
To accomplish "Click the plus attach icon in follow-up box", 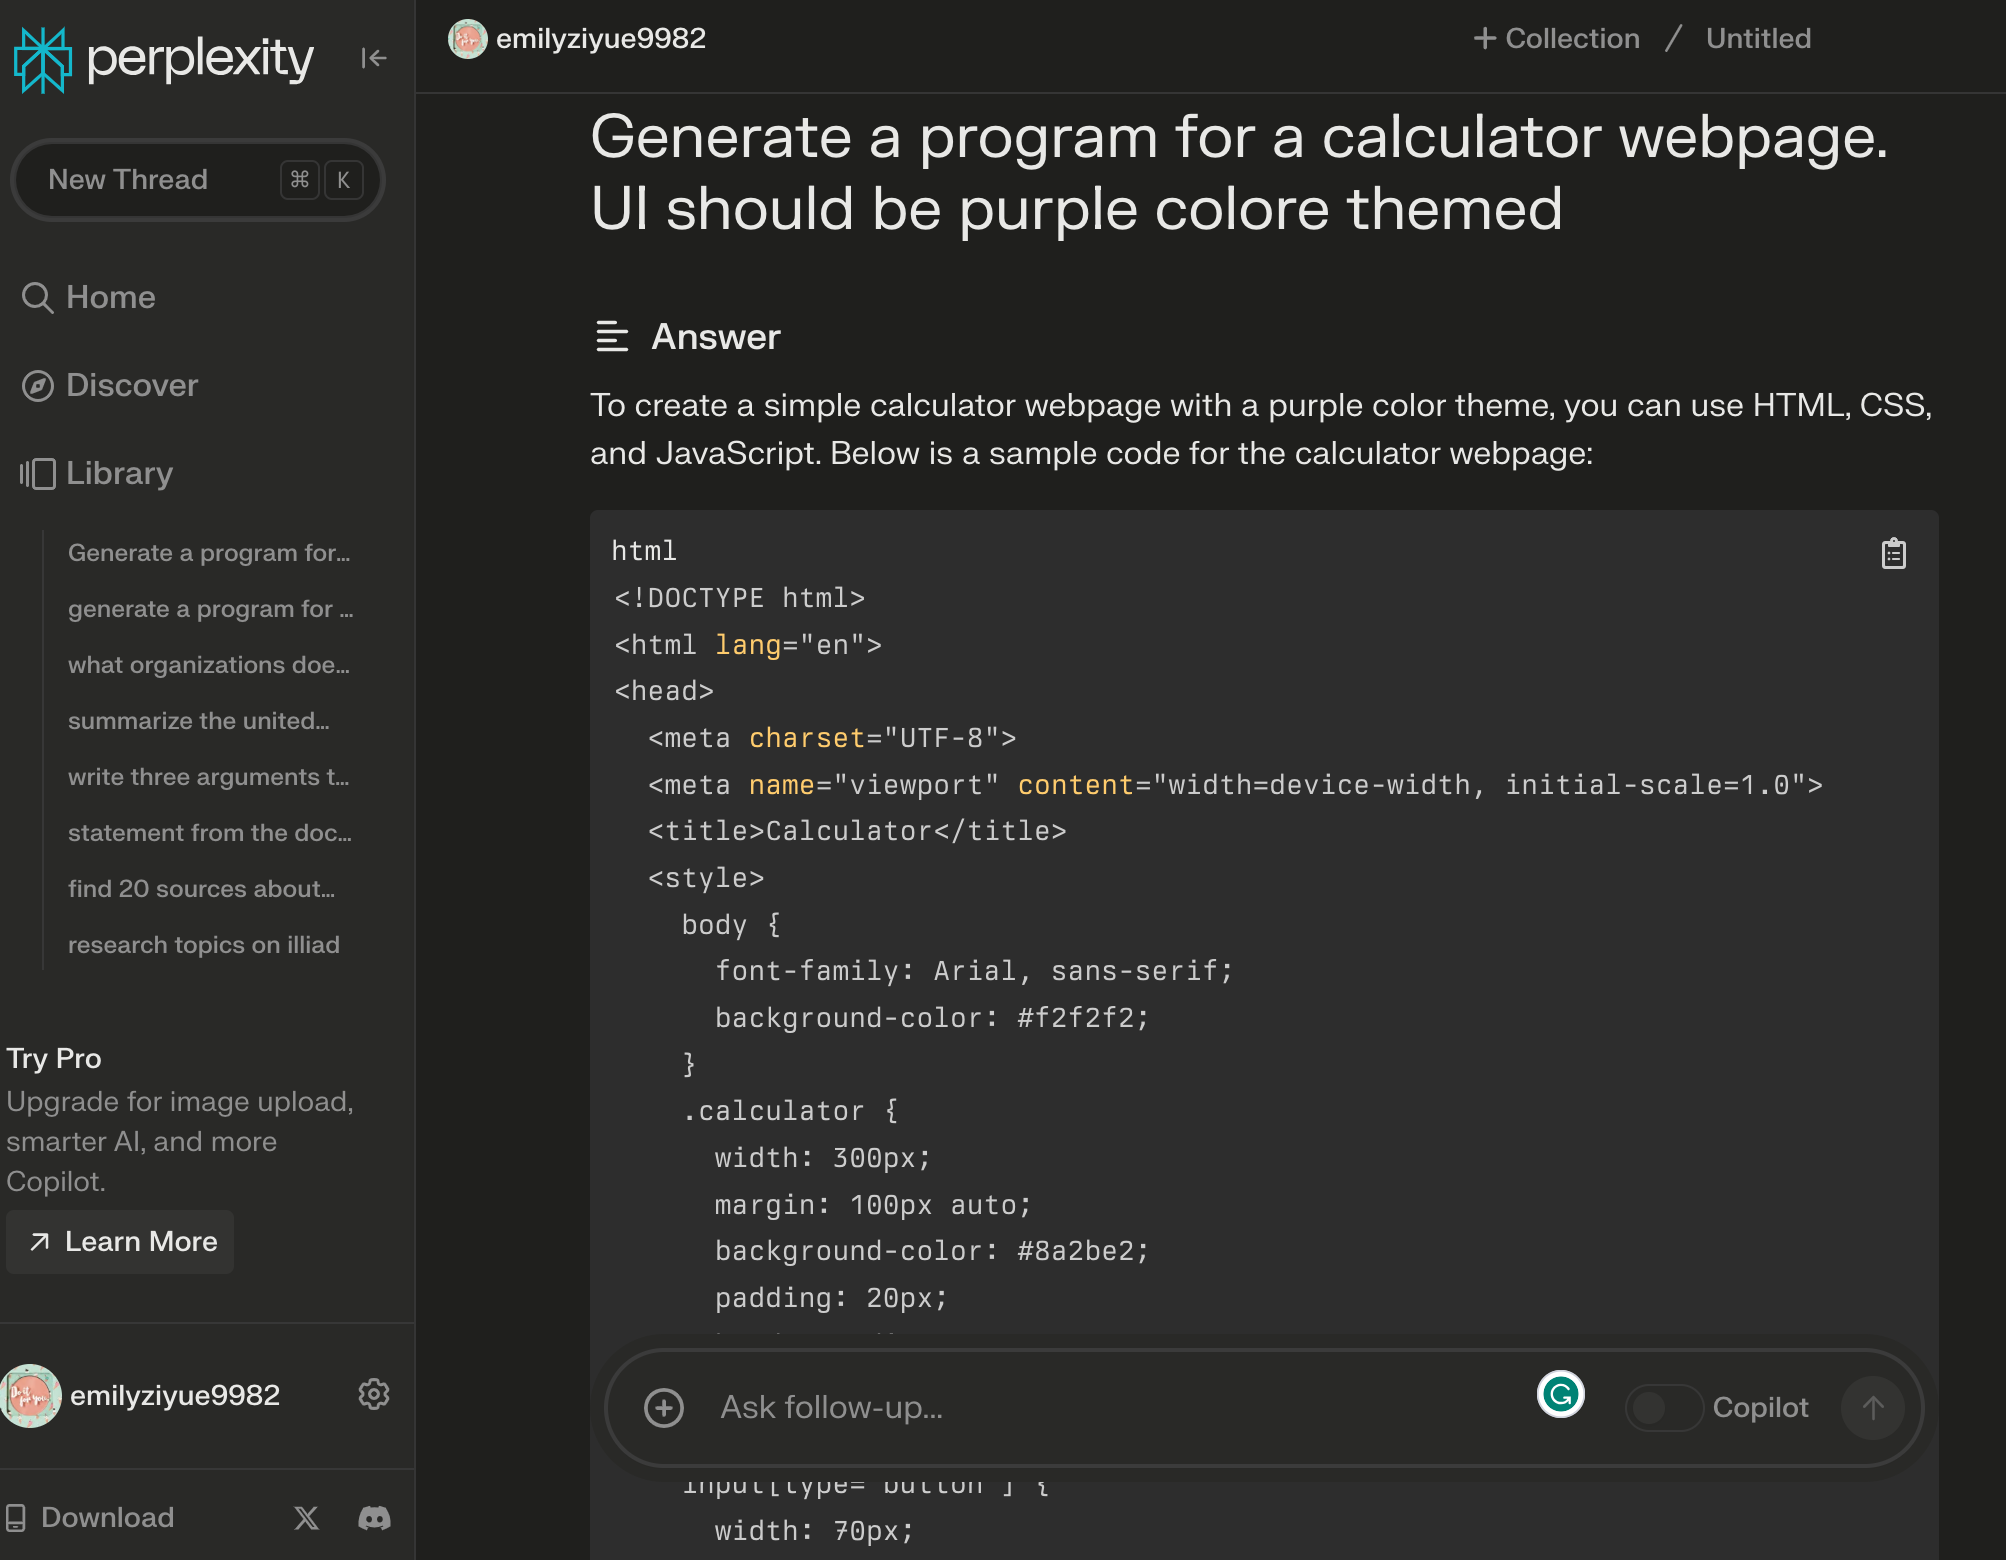I will click(x=664, y=1407).
